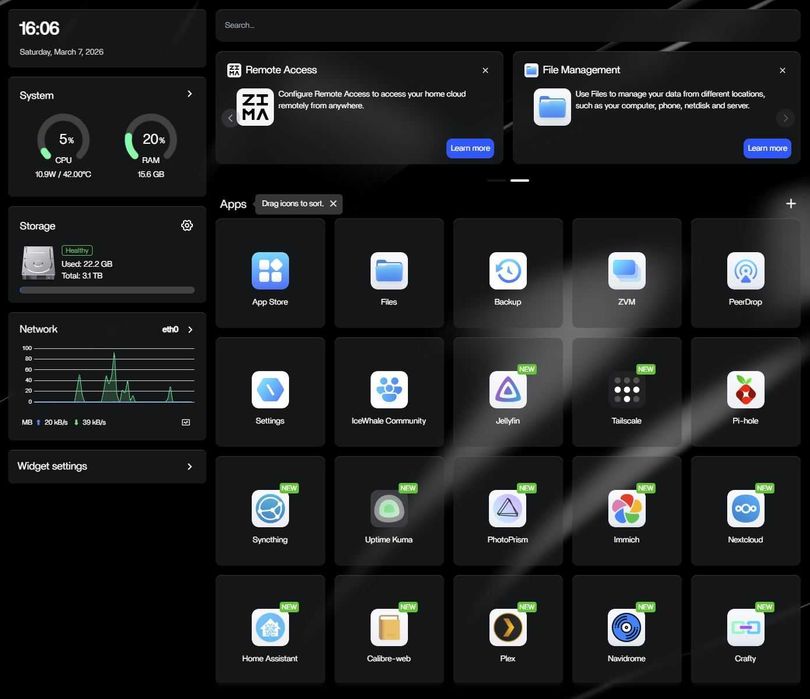Click the Apps section heading
This screenshot has width=810, height=699.
(x=233, y=204)
